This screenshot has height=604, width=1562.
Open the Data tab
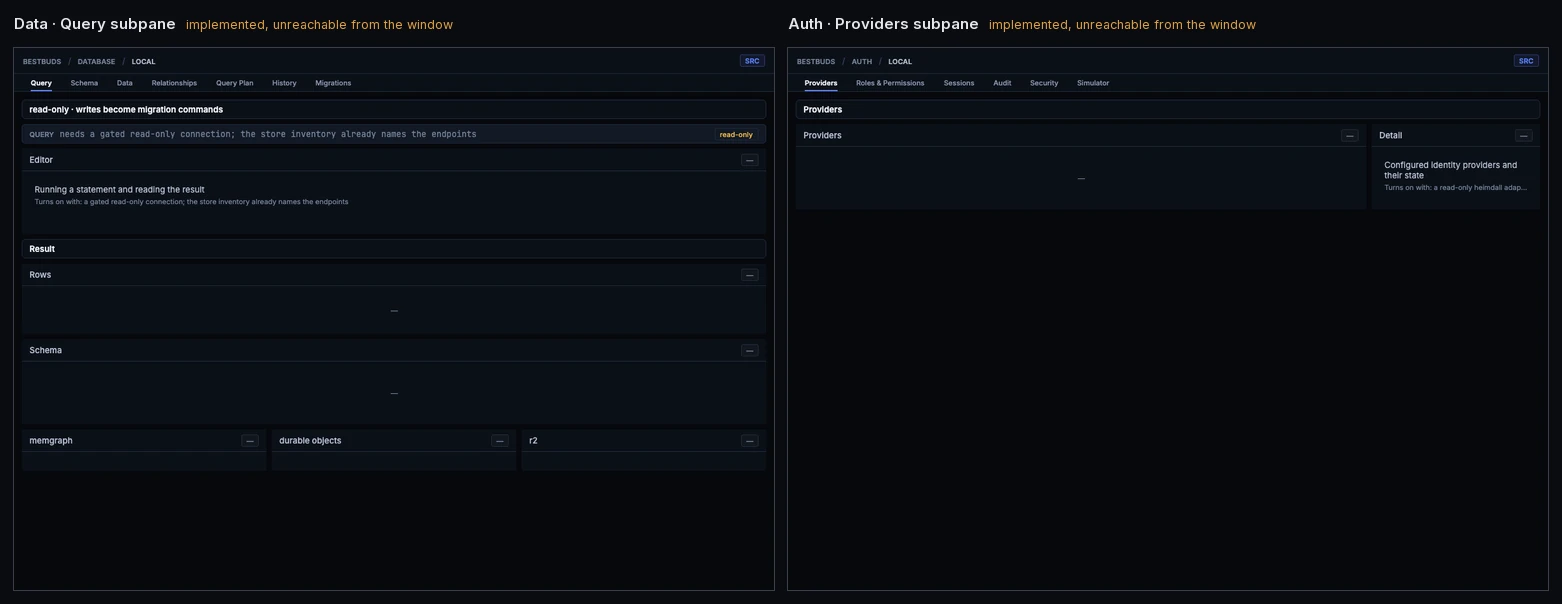[x=125, y=83]
